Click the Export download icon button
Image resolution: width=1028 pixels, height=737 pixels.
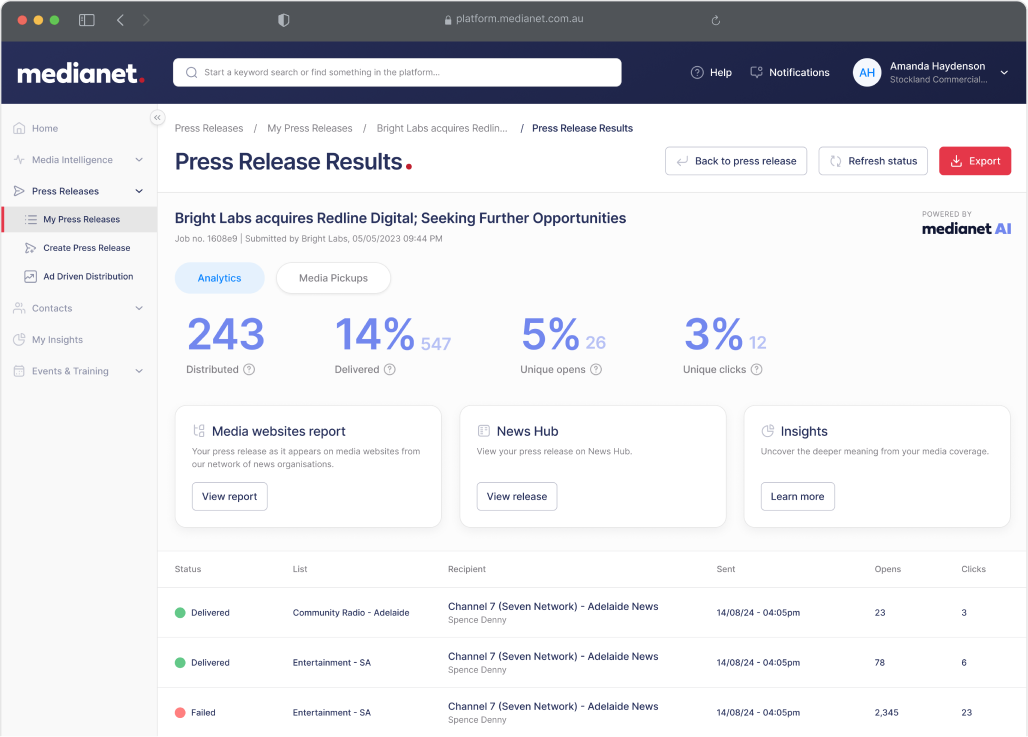(x=958, y=160)
